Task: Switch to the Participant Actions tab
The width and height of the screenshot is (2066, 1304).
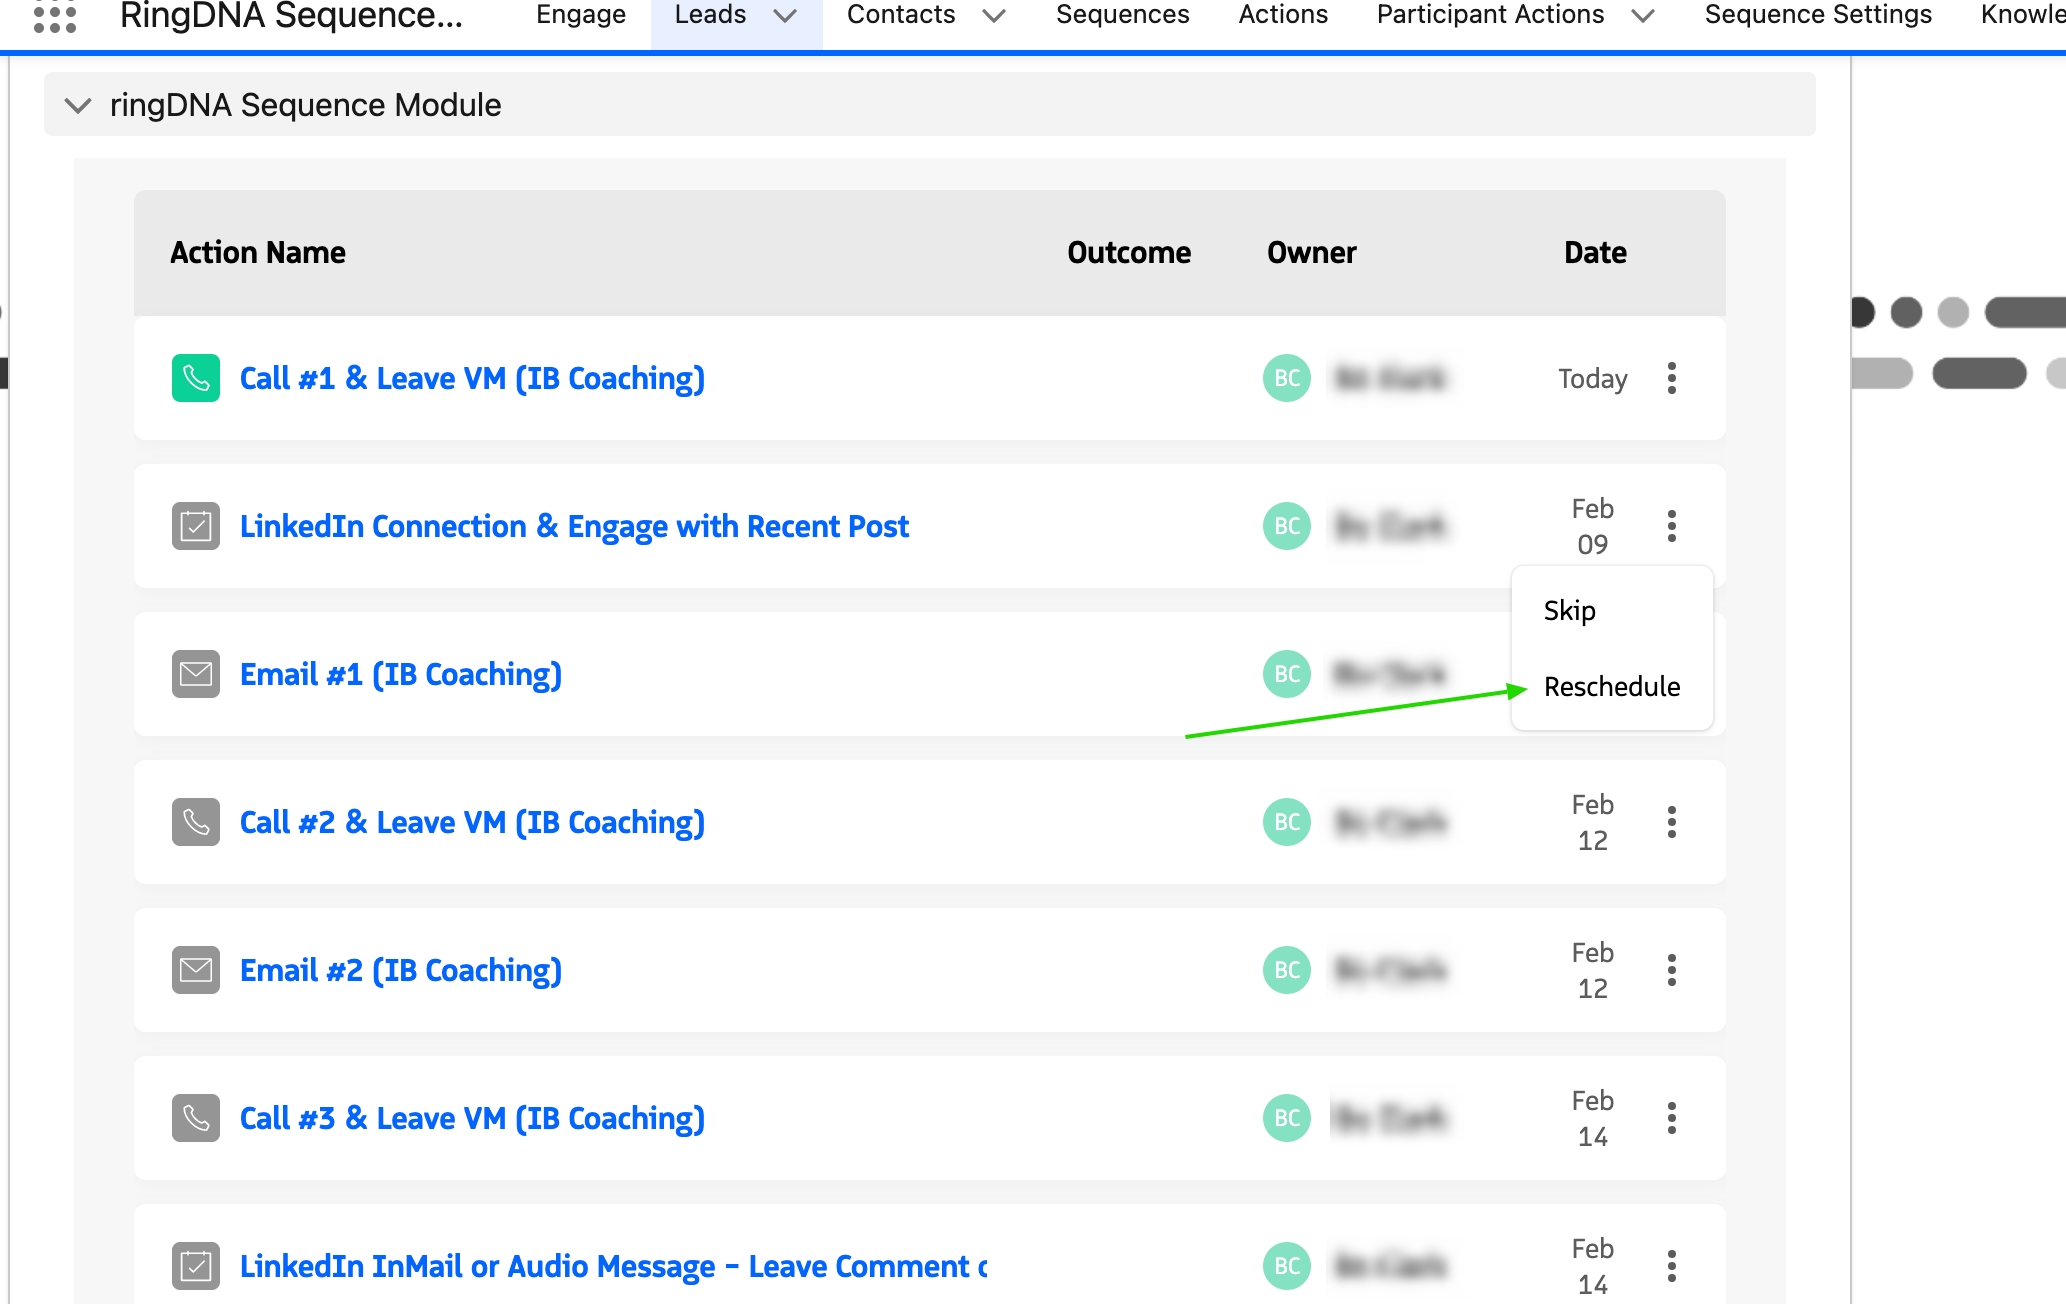Action: (x=1490, y=15)
